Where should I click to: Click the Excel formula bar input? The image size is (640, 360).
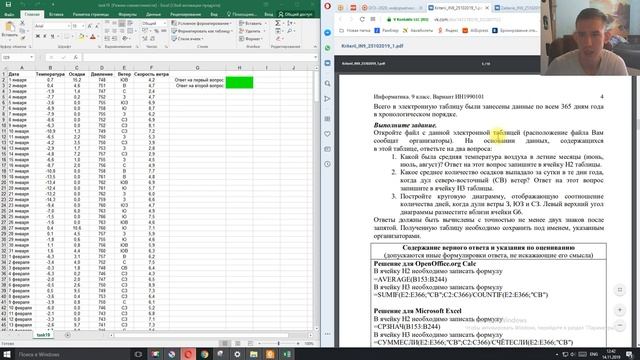198,58
